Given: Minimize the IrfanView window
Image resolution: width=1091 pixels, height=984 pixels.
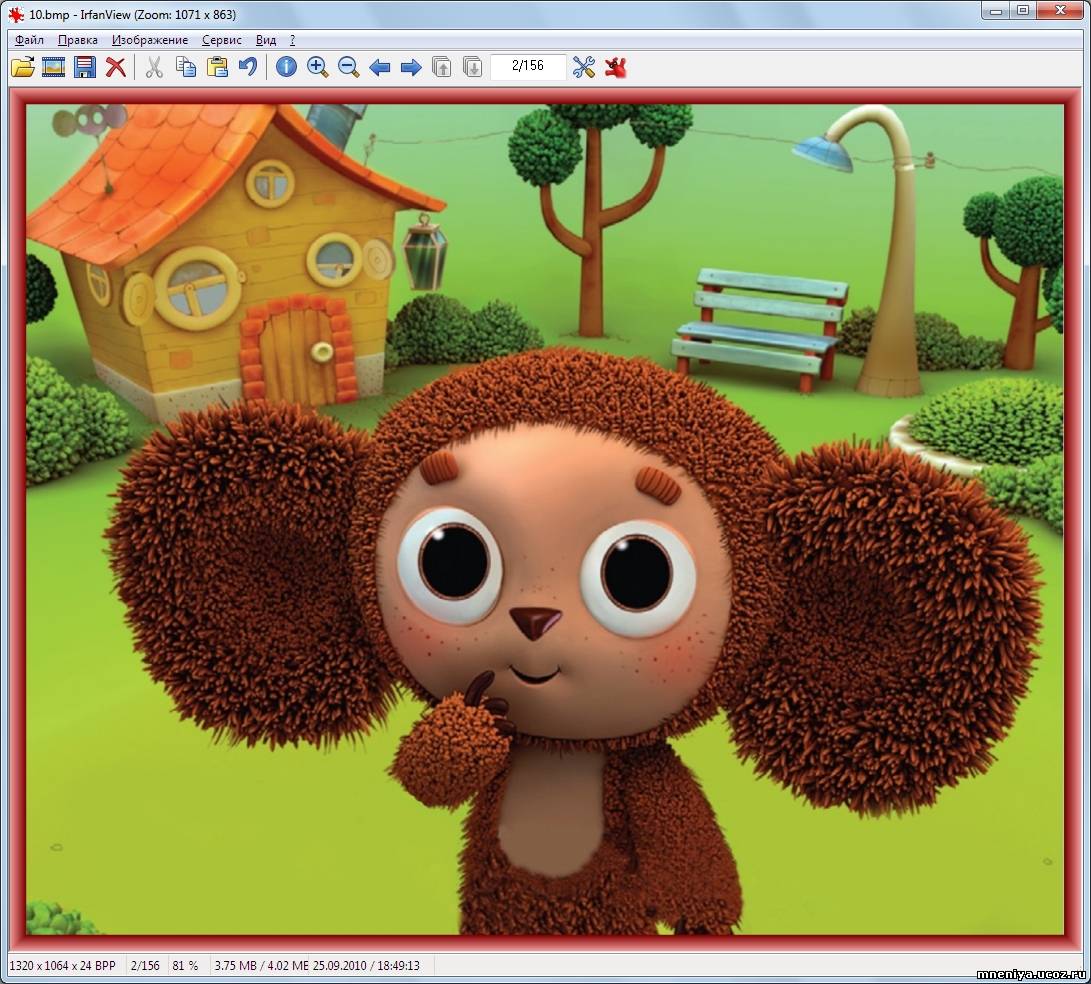Looking at the screenshot, I should click(x=996, y=10).
